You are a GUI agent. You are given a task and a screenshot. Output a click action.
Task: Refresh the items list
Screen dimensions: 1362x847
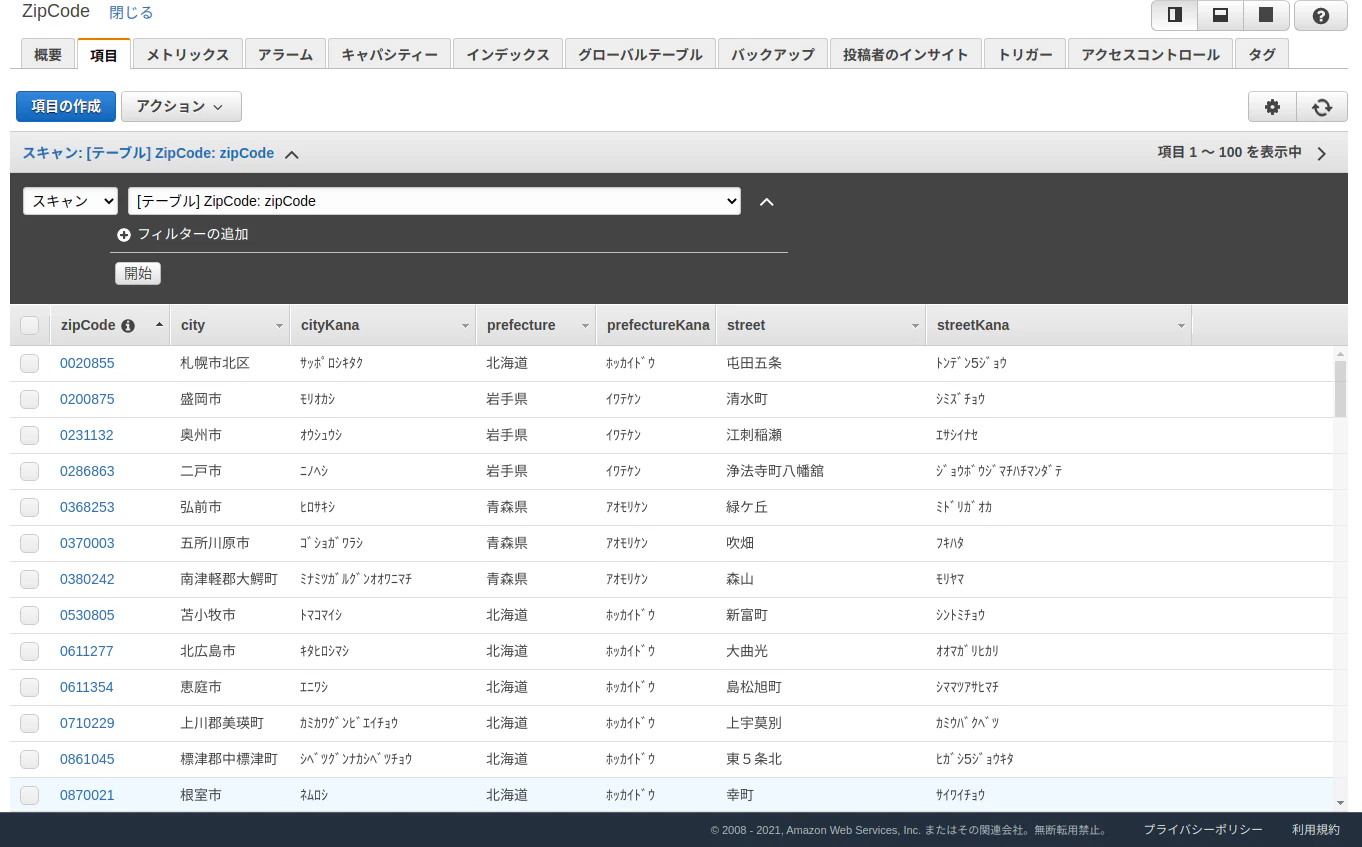click(1322, 107)
